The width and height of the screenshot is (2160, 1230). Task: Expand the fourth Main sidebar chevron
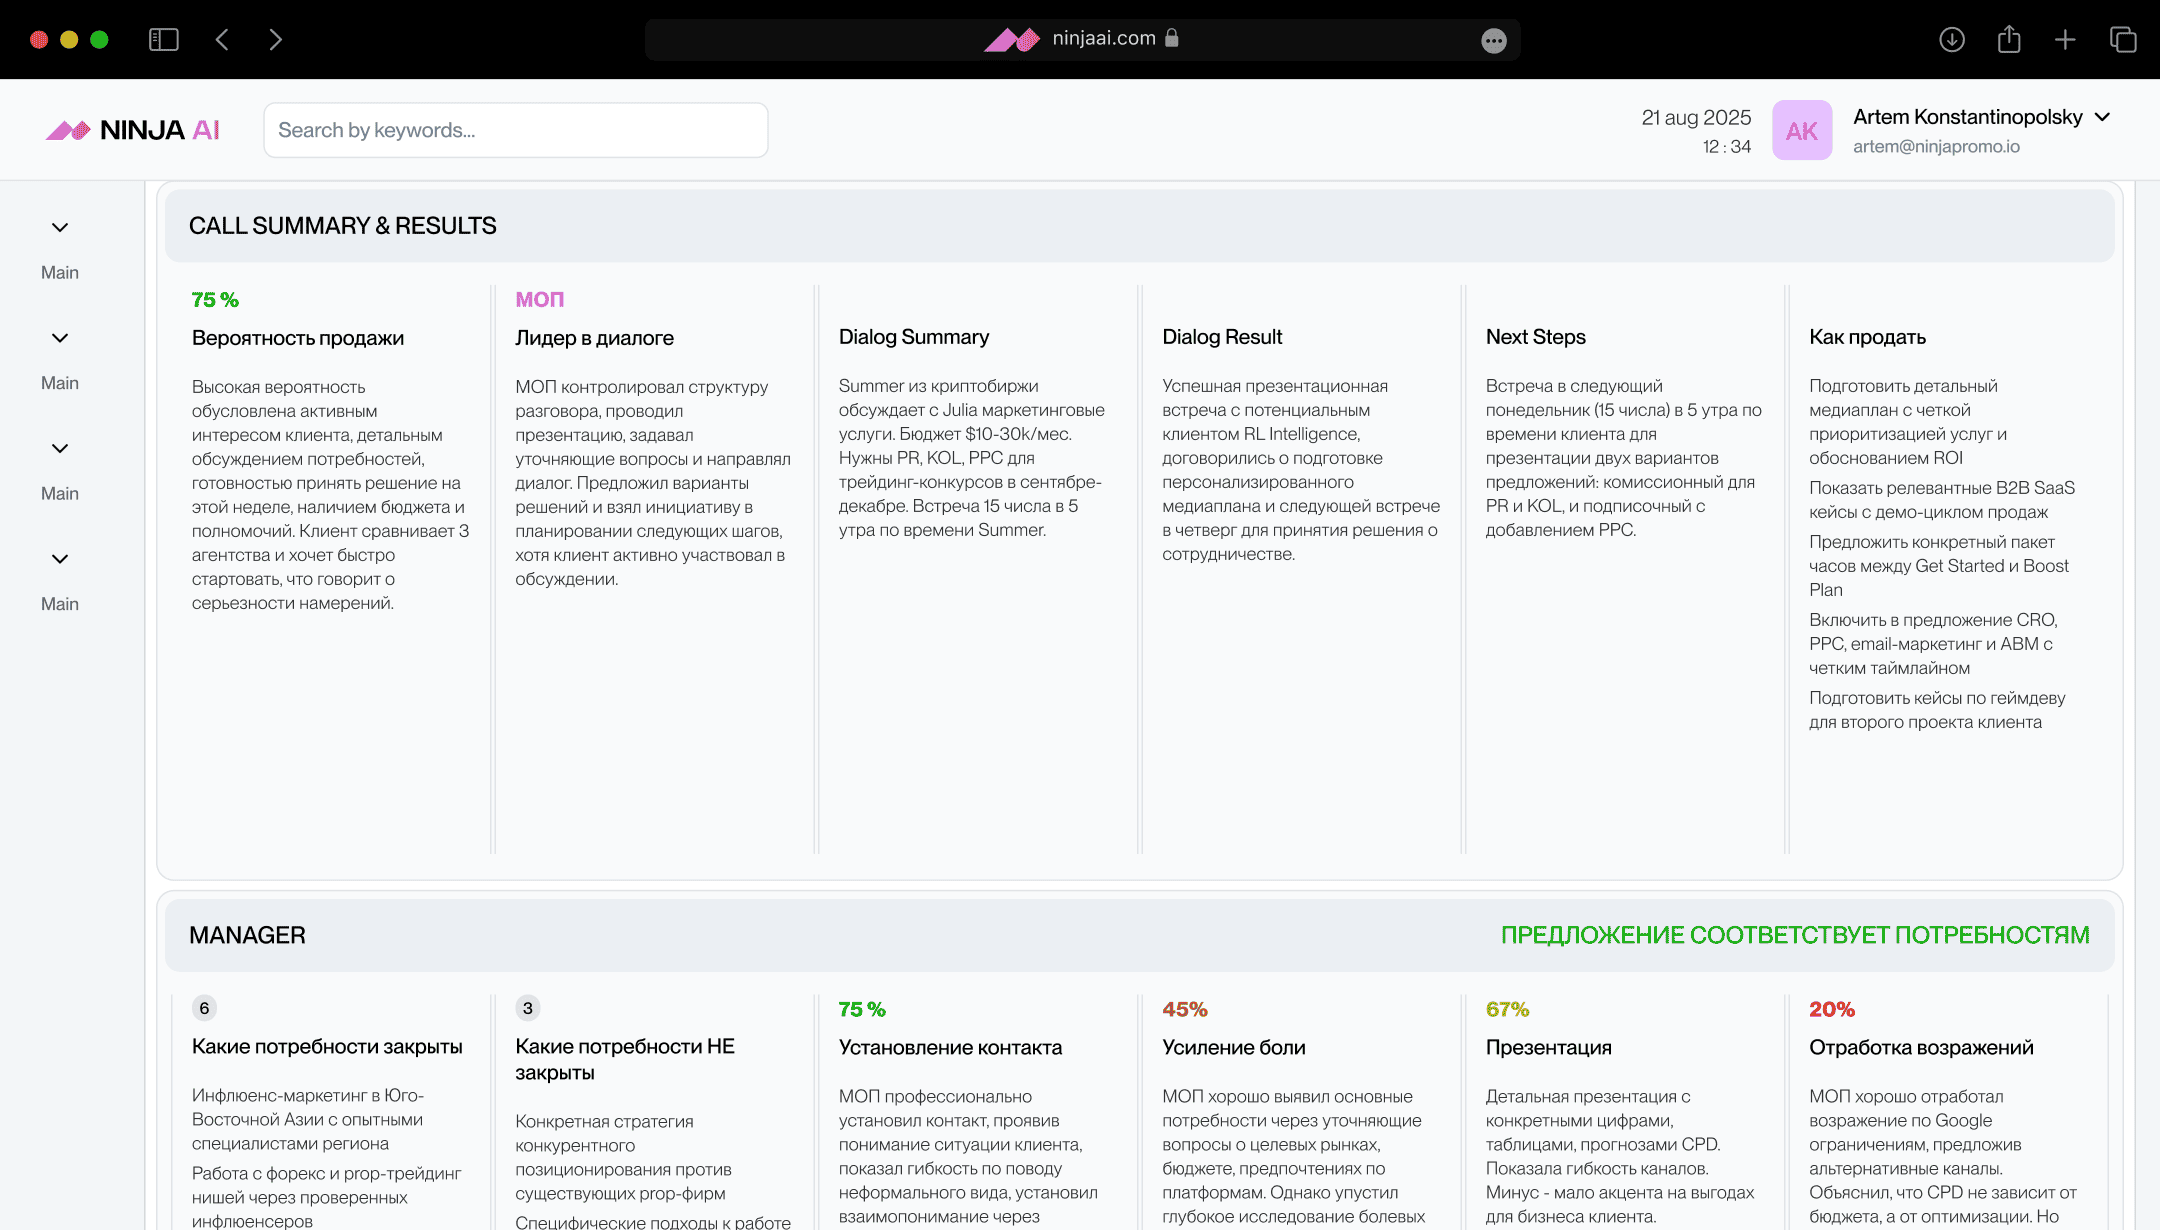coord(60,559)
